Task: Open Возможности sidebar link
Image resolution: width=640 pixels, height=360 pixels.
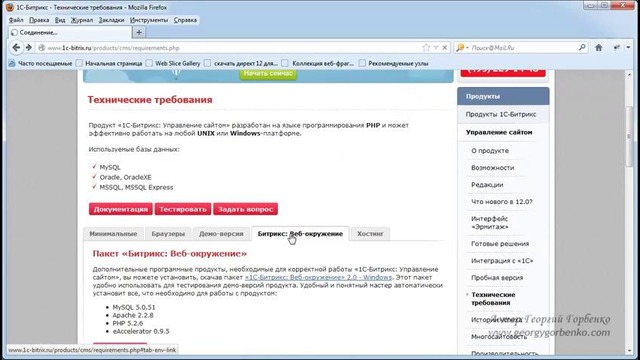Action: click(493, 168)
